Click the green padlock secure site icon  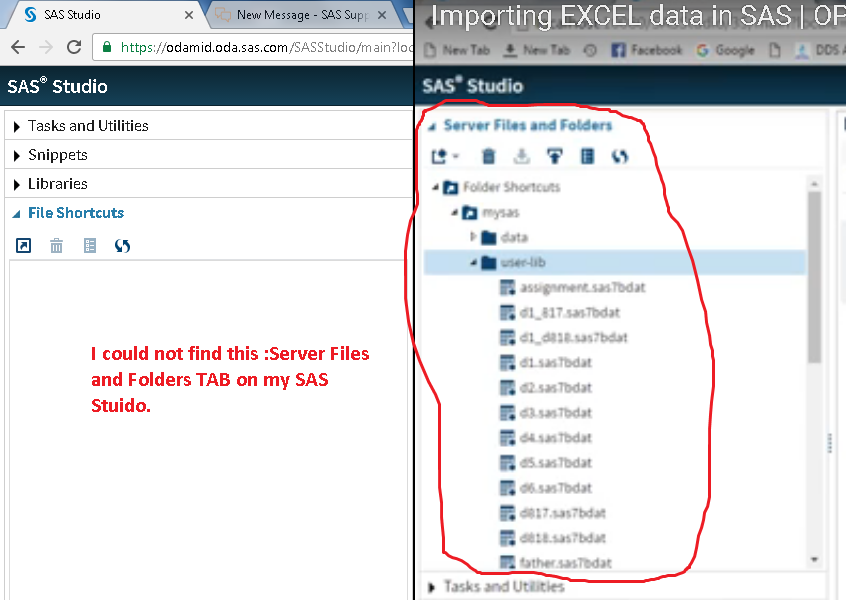pos(107,47)
